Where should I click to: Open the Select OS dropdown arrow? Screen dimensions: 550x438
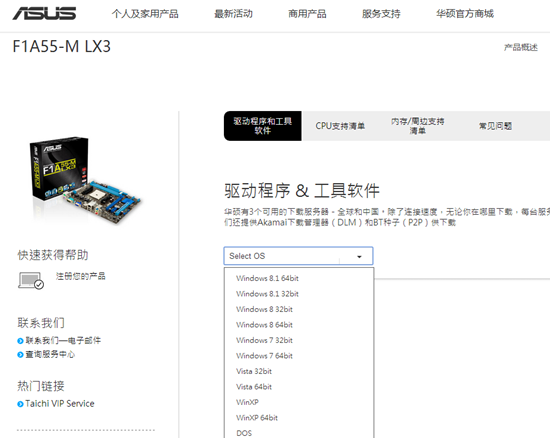pyautogui.click(x=359, y=257)
